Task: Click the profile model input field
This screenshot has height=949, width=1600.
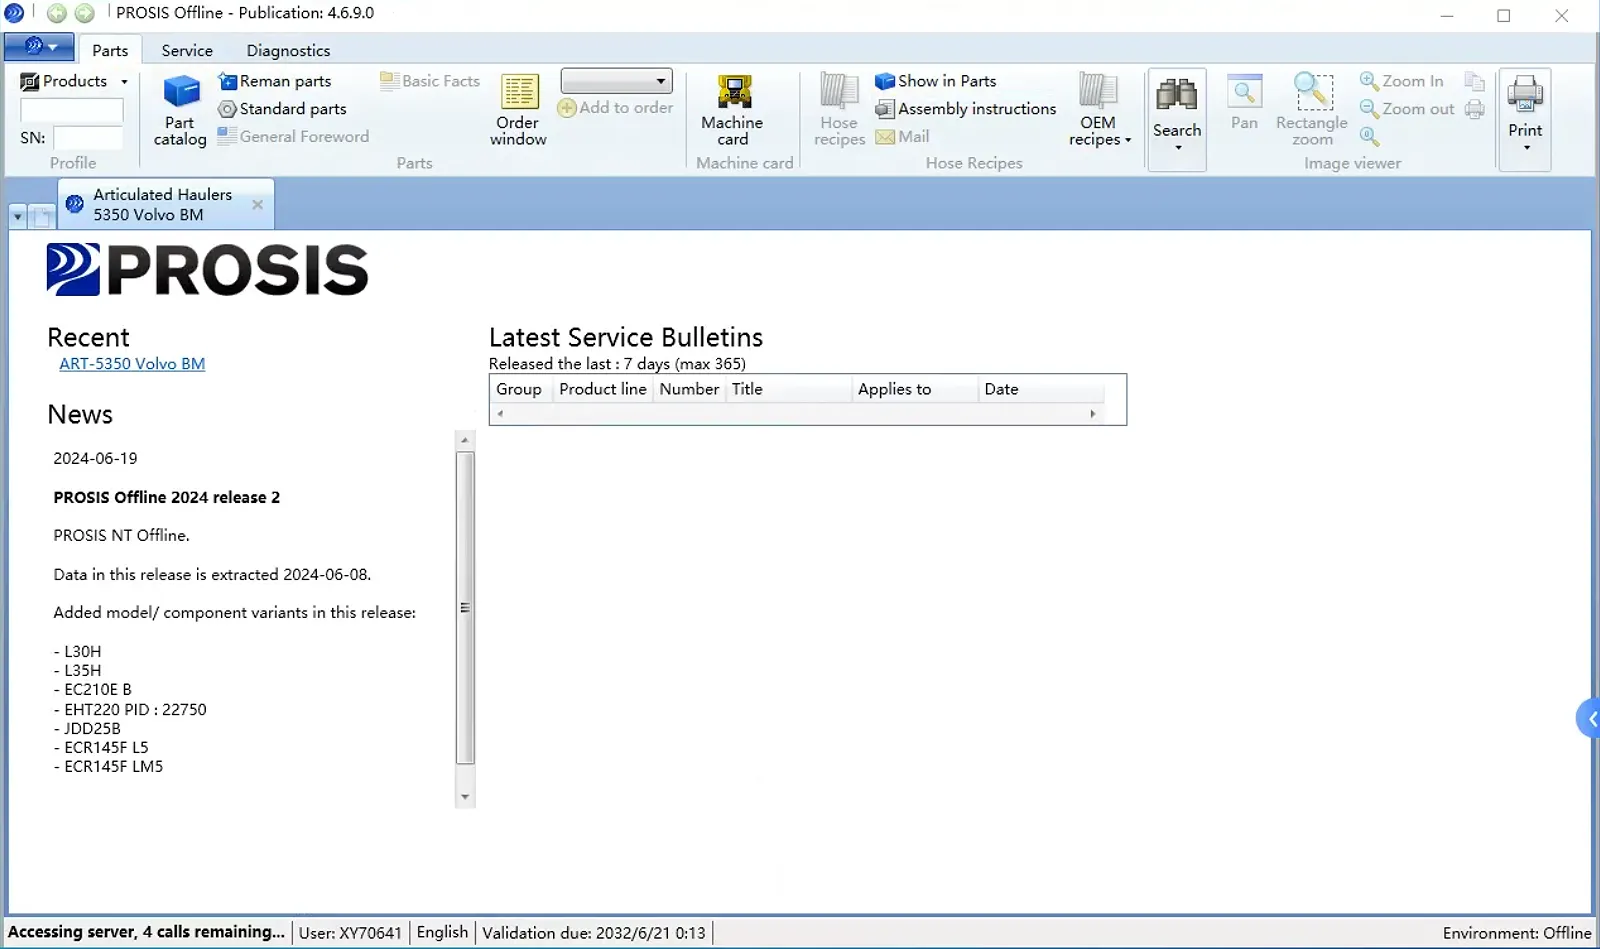Action: (x=72, y=111)
